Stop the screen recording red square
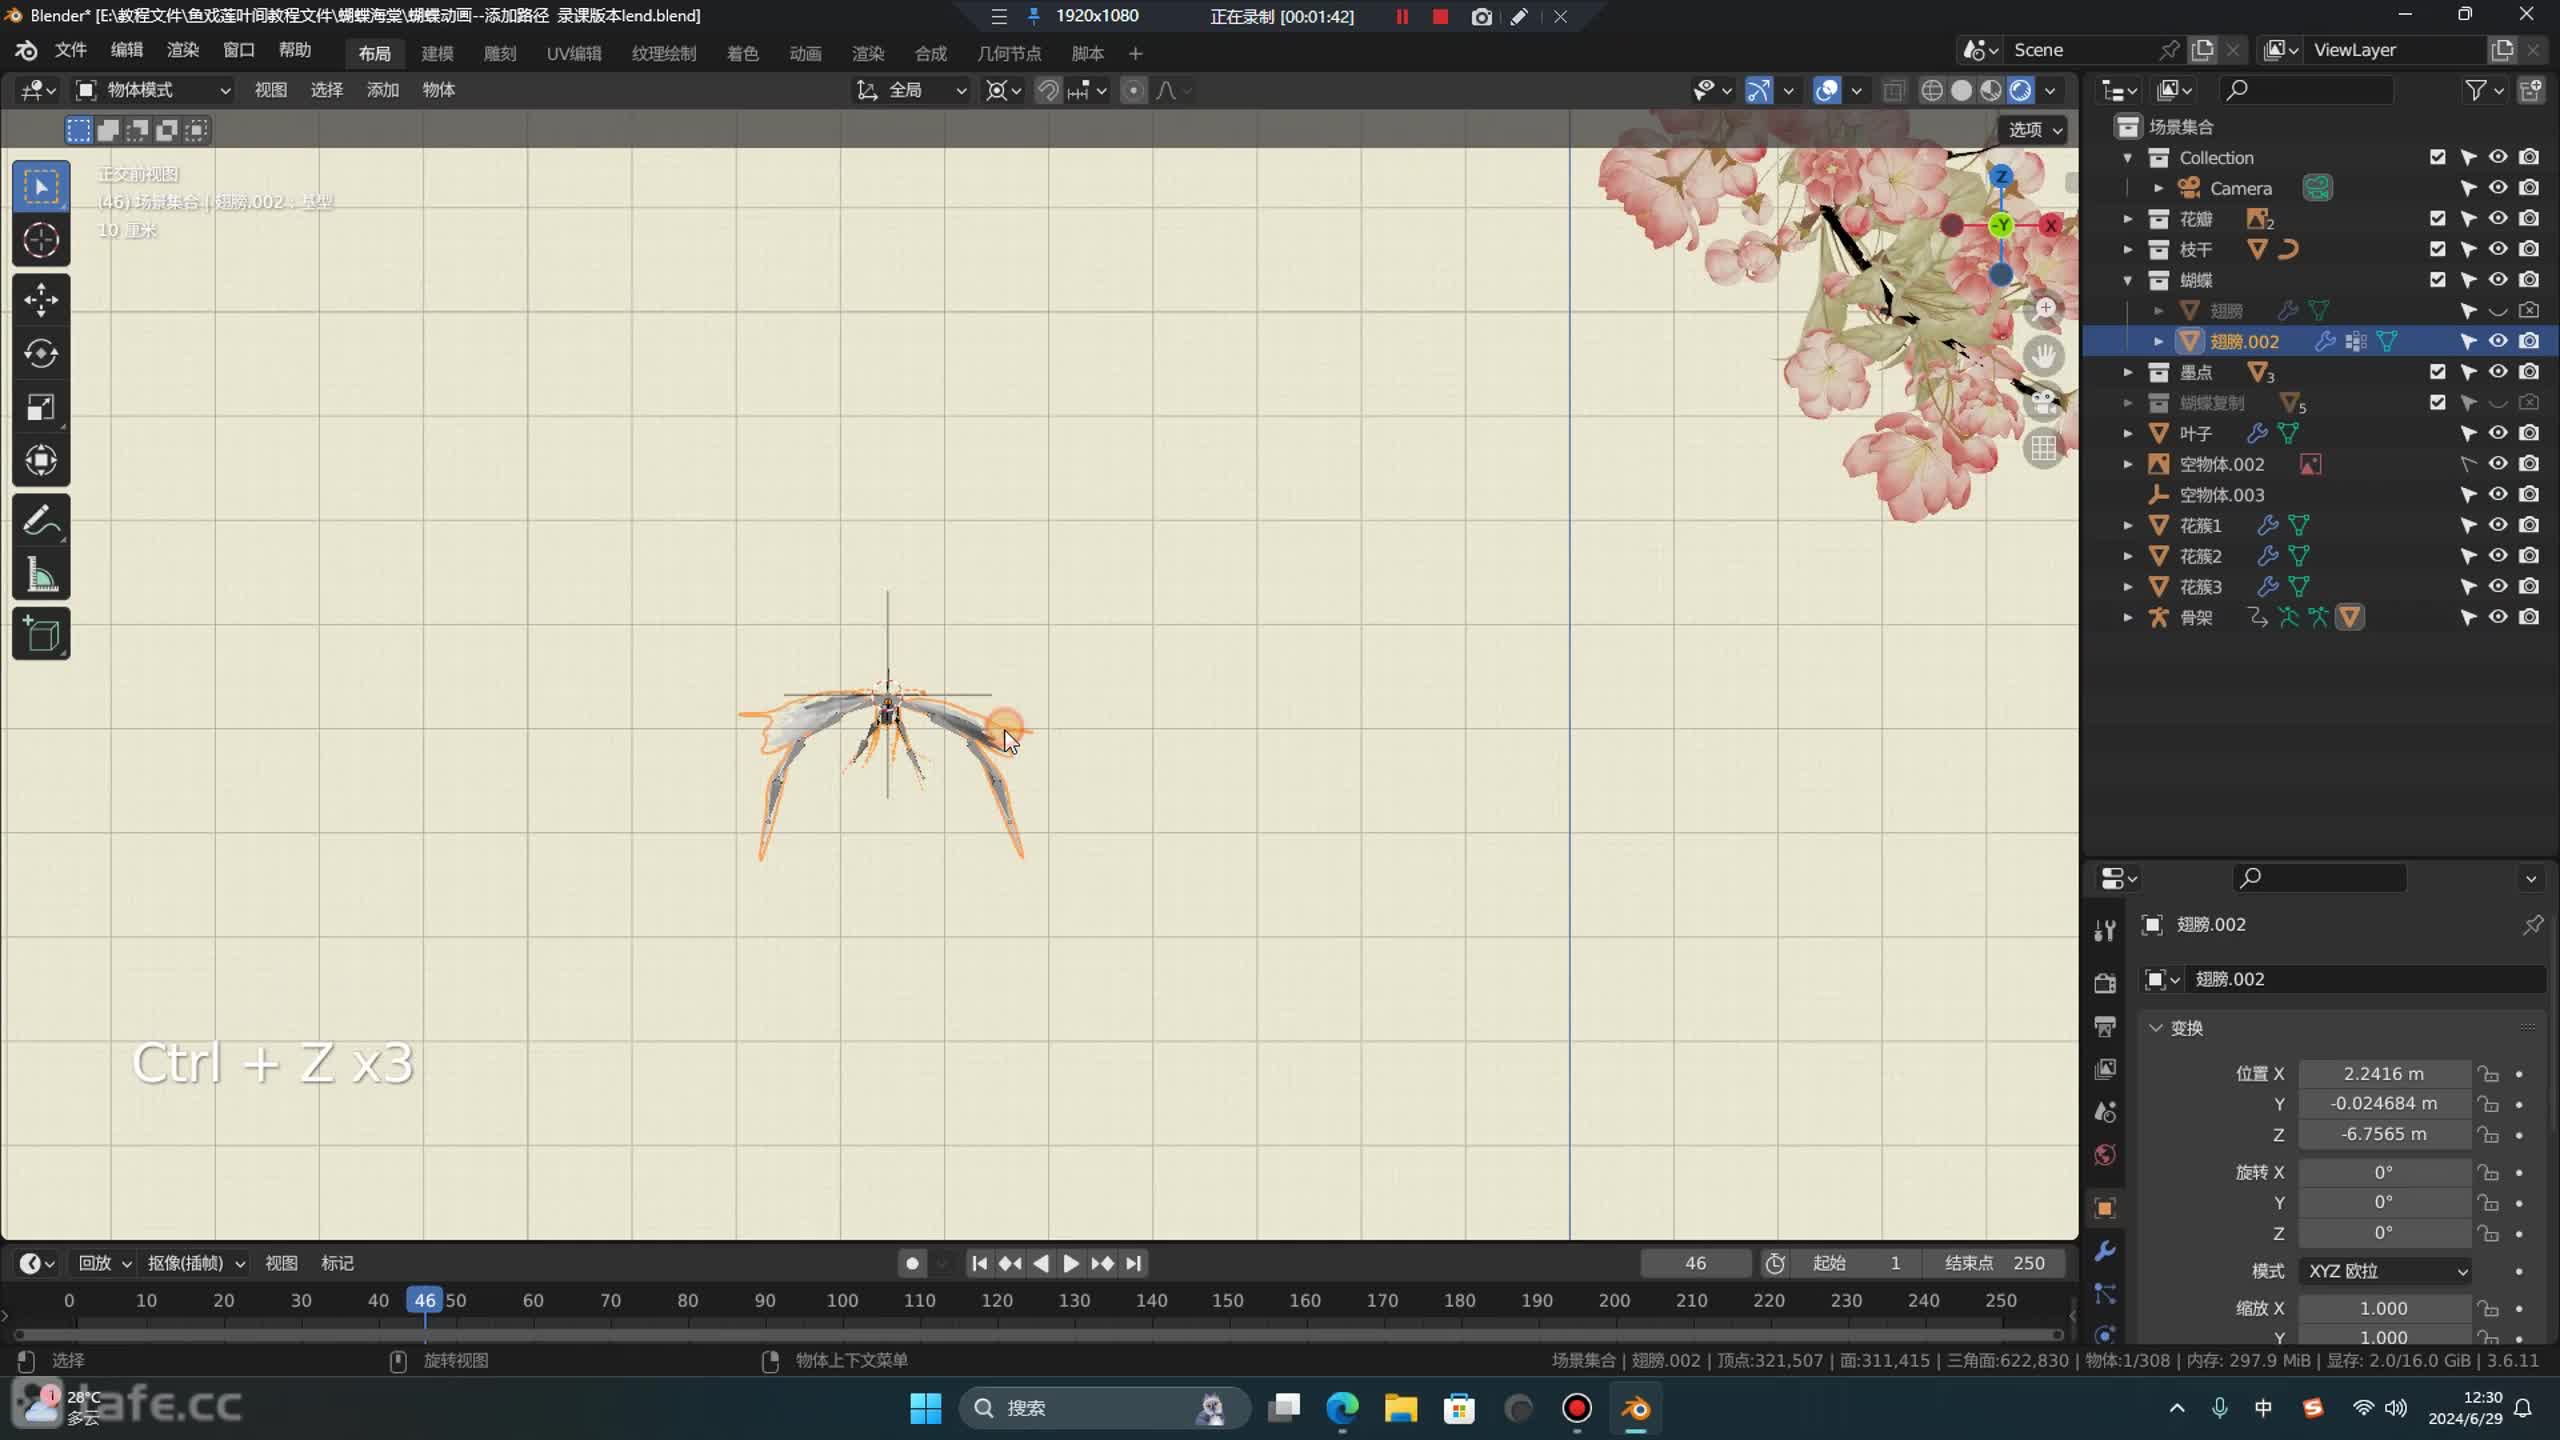The width and height of the screenshot is (2560, 1440). [x=1440, y=17]
